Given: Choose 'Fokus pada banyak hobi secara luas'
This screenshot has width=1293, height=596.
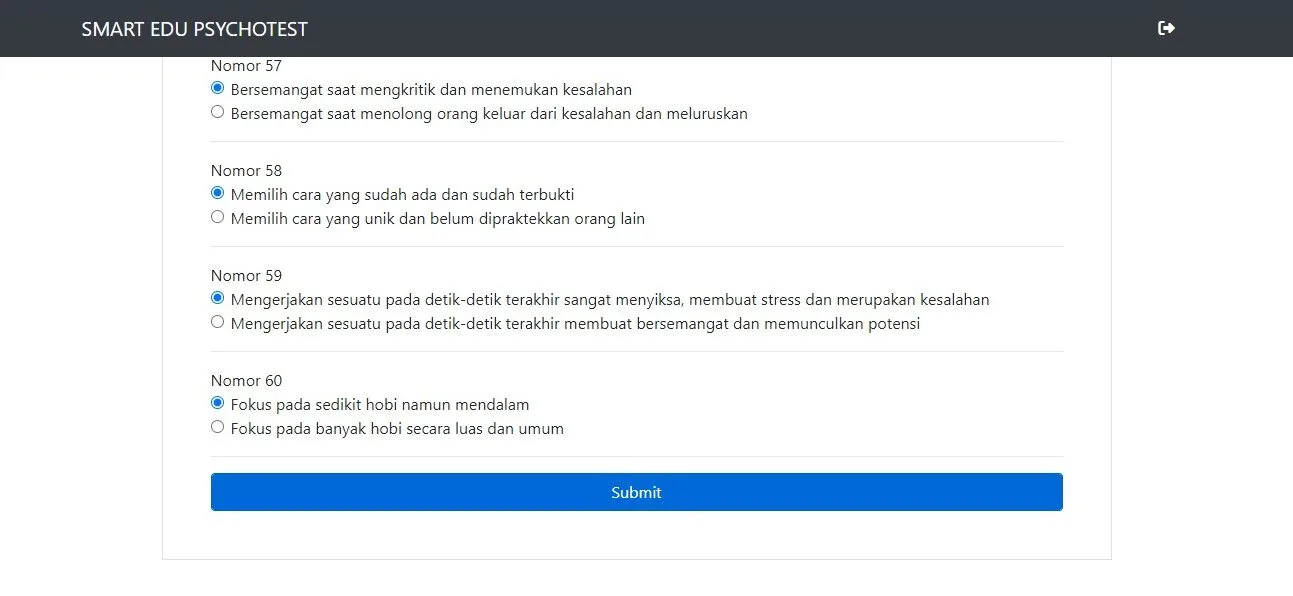Looking at the screenshot, I should point(217,427).
